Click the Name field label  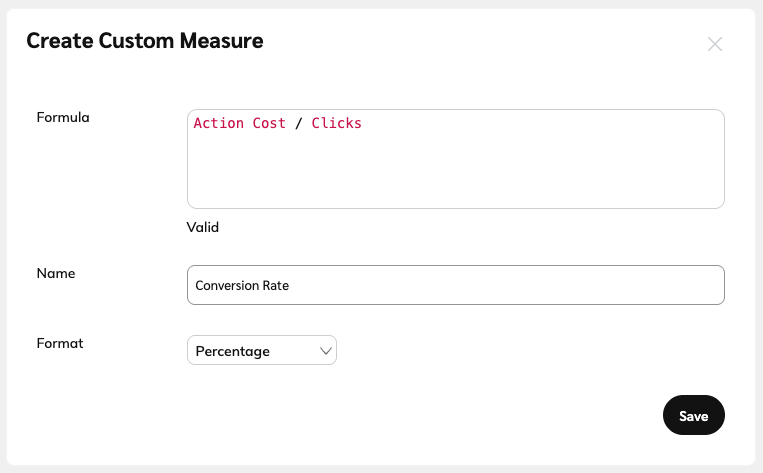[56, 273]
